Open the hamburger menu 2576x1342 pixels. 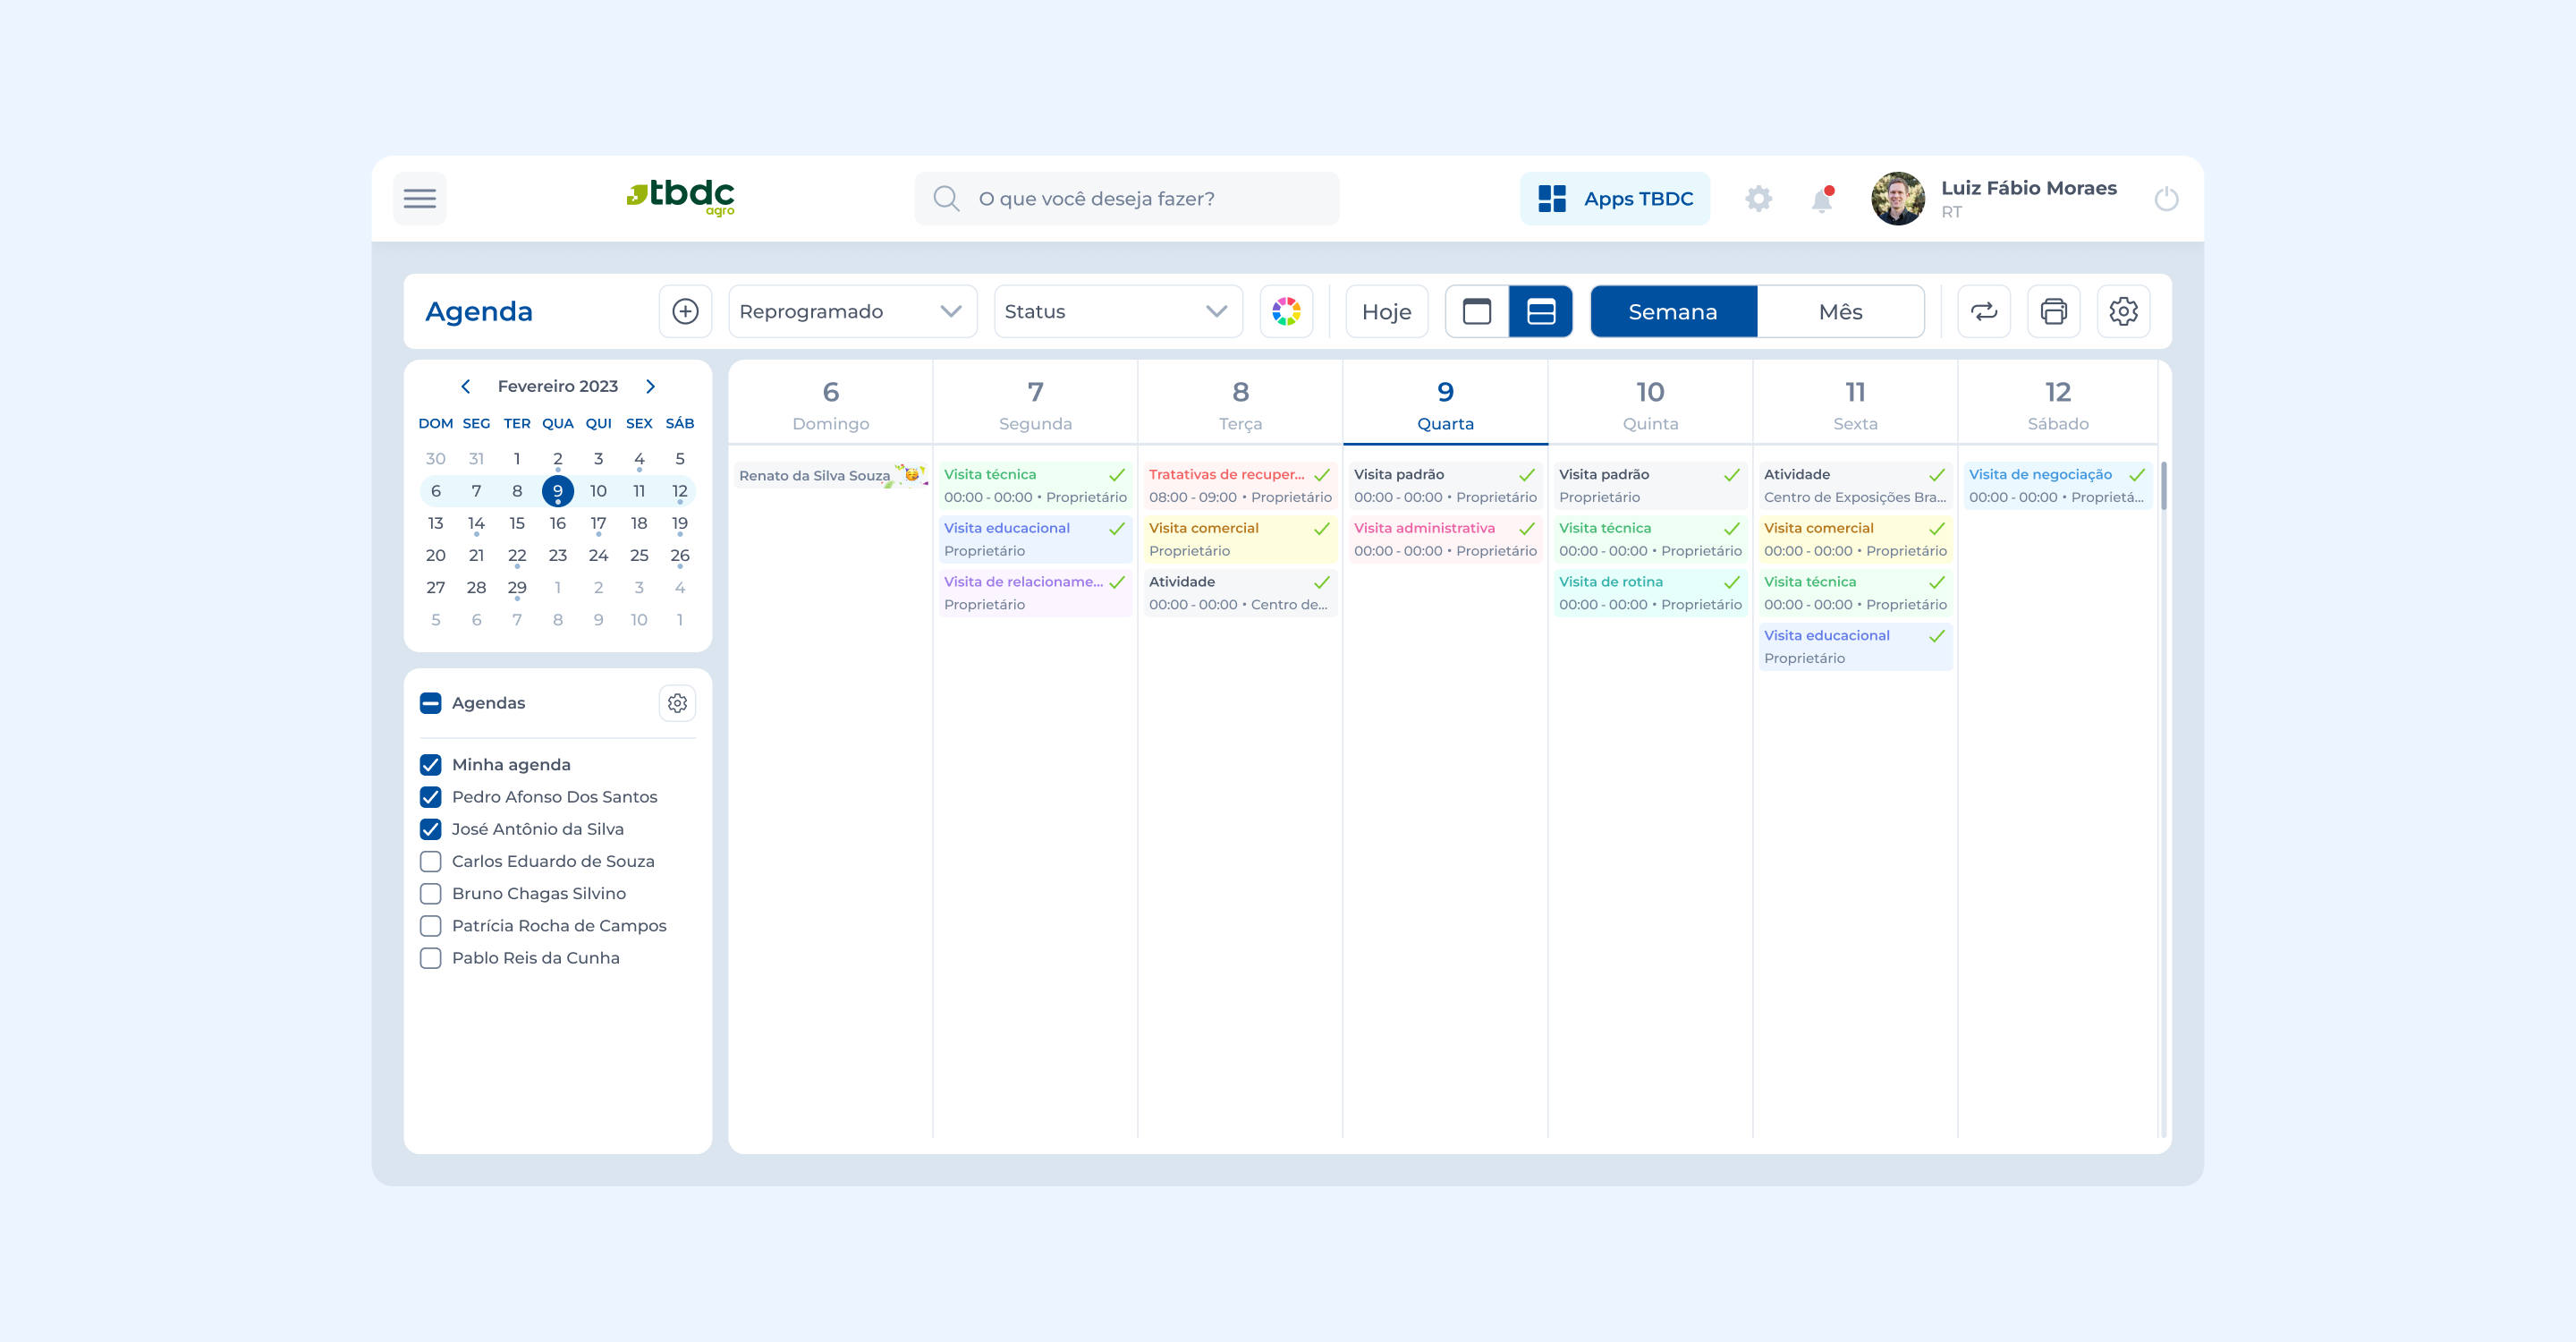point(419,198)
